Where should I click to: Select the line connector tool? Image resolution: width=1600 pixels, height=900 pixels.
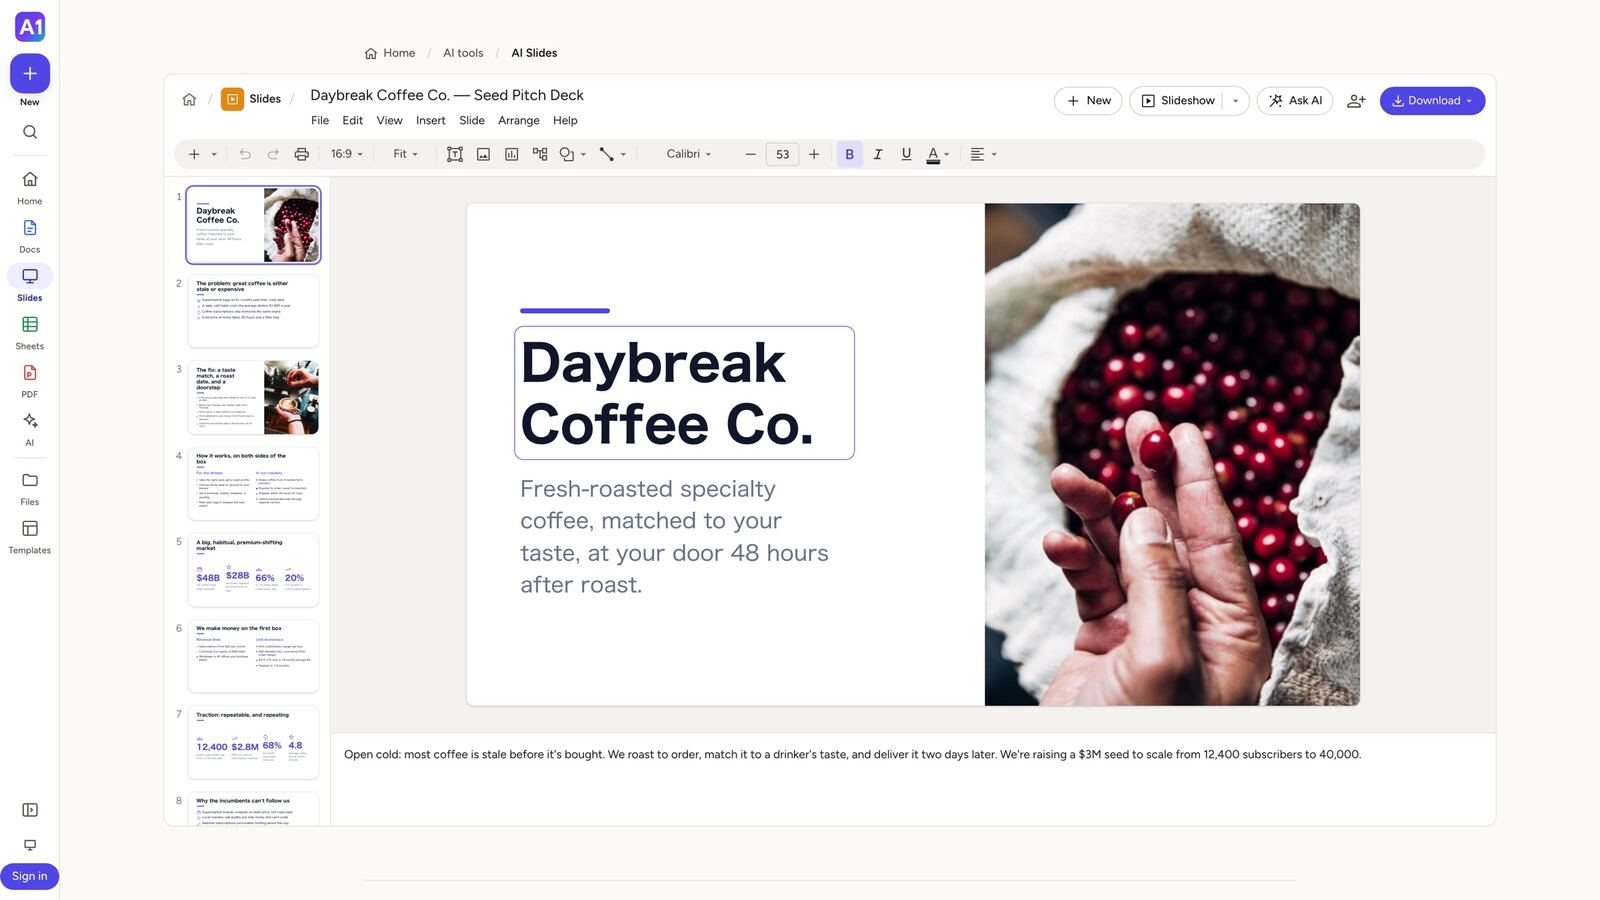(606, 154)
